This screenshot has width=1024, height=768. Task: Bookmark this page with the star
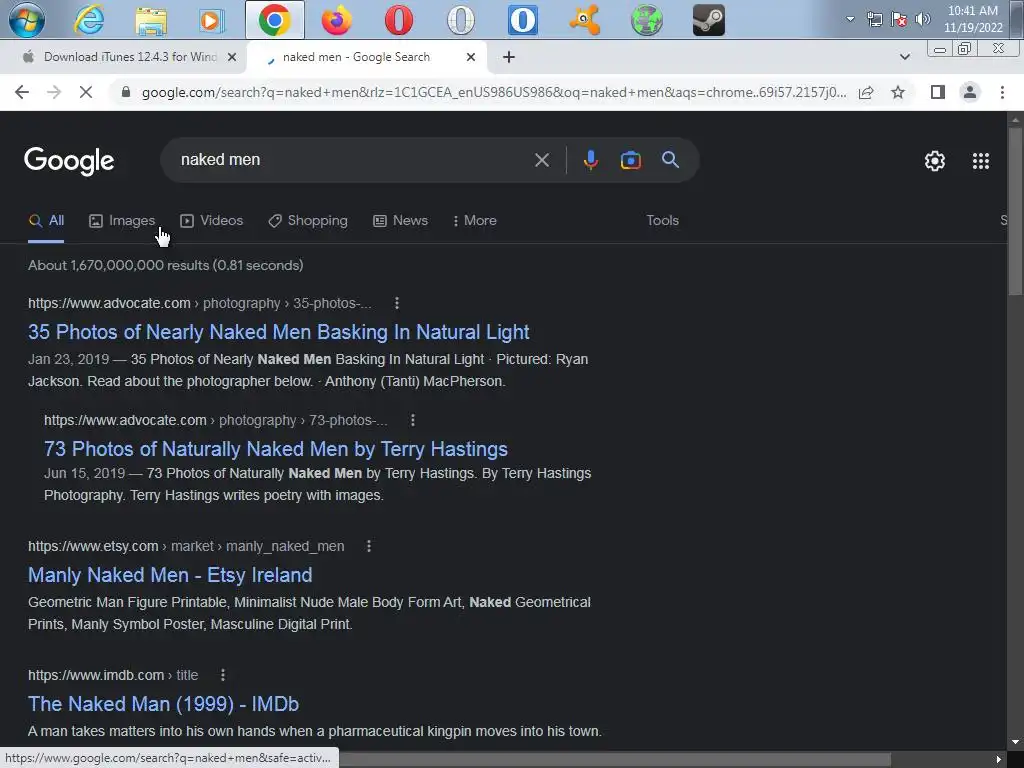point(898,92)
